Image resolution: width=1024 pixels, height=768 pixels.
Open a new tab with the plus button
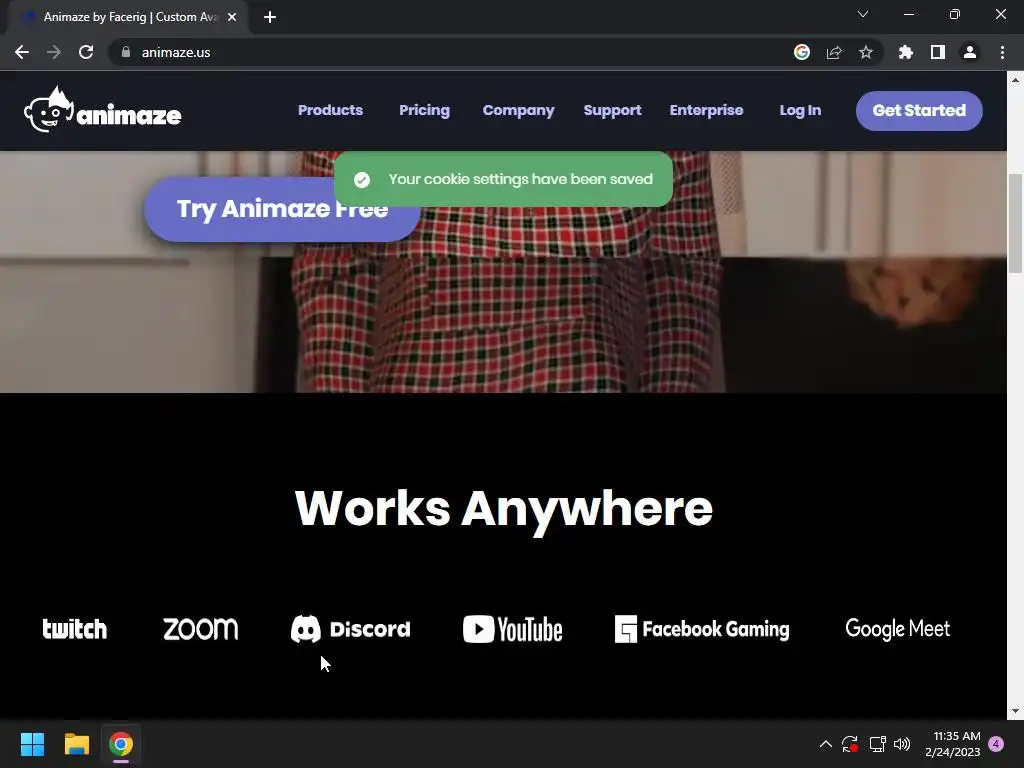(x=270, y=17)
